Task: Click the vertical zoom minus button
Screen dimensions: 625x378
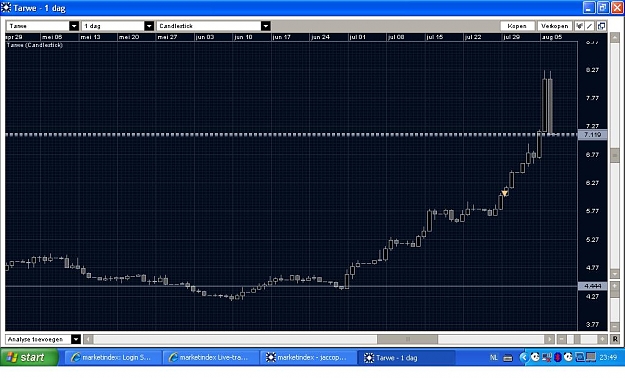Action: pos(615,326)
